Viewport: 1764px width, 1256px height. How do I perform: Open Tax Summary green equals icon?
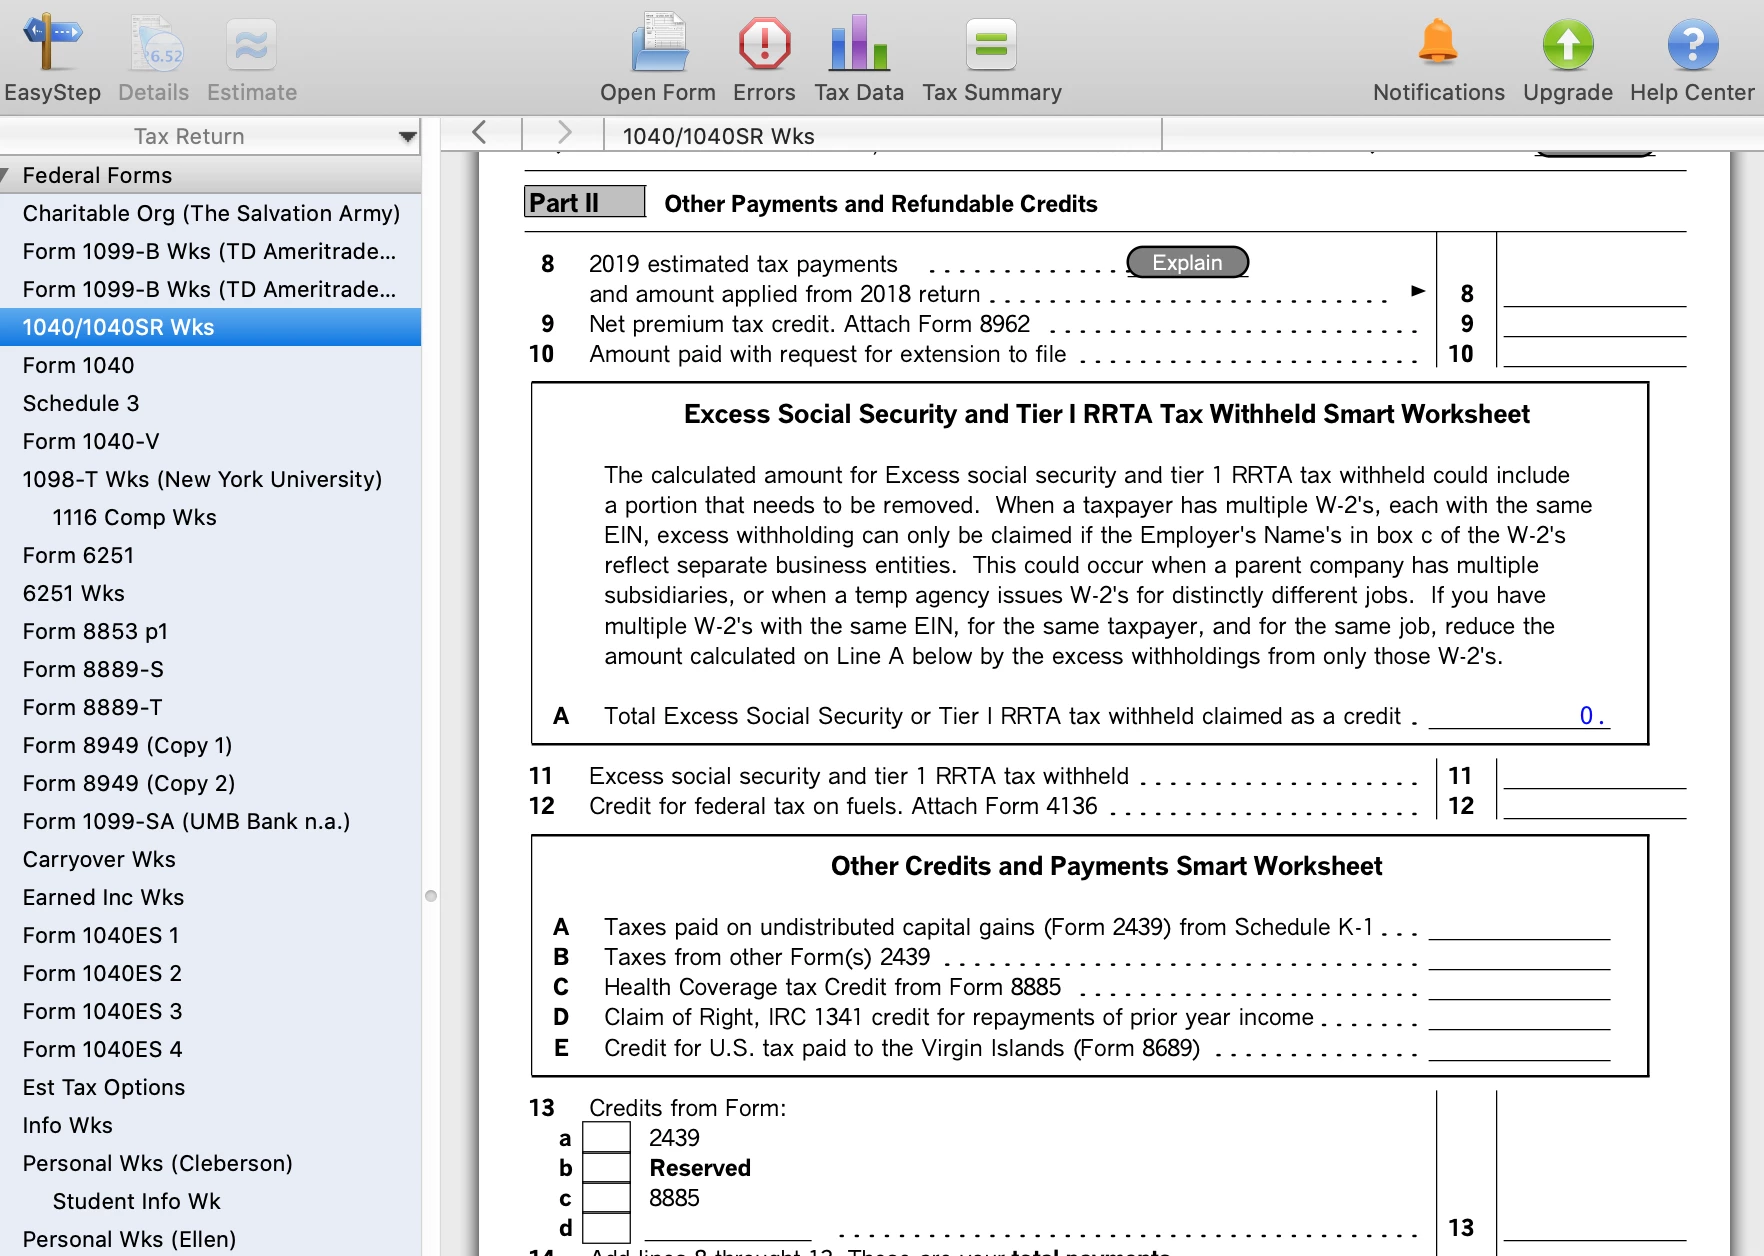click(x=991, y=45)
